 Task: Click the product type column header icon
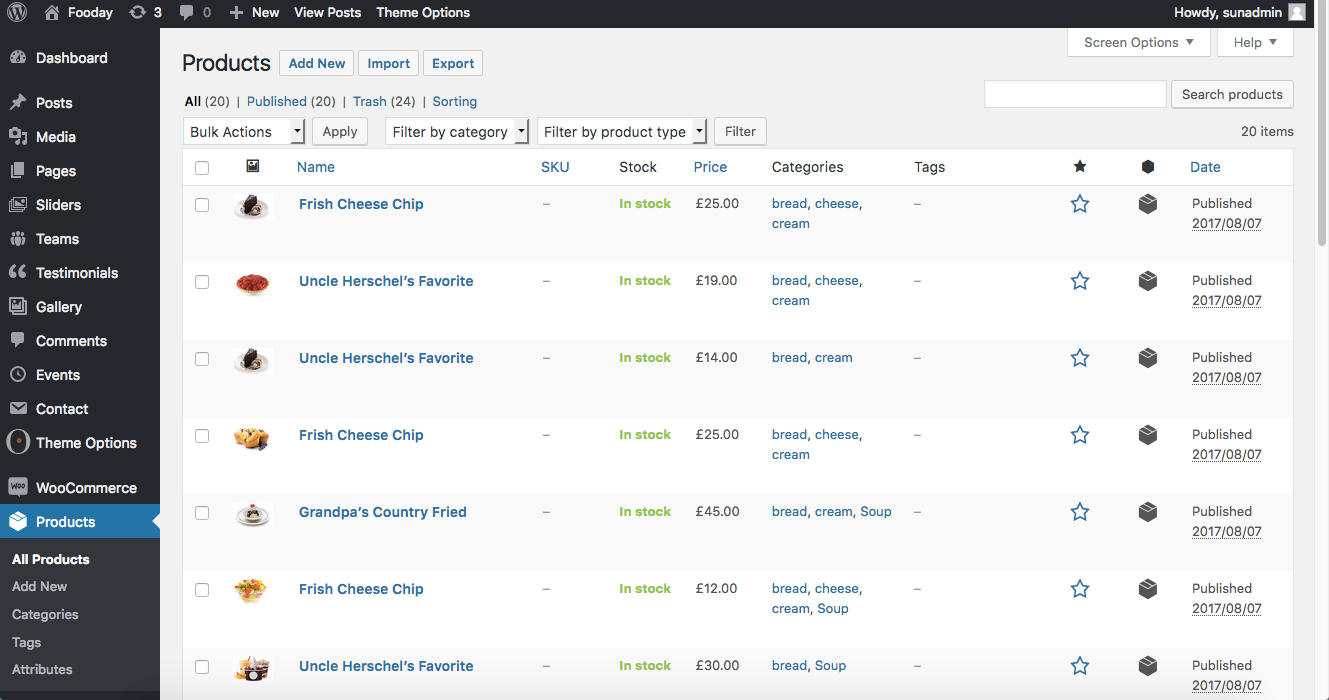coord(1148,167)
